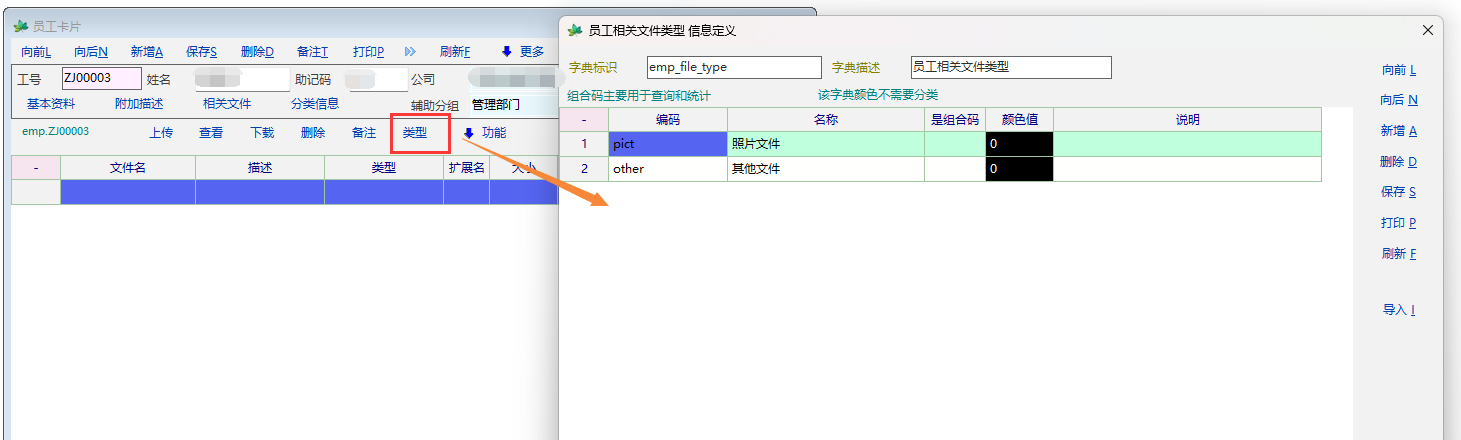Image resolution: width=1461 pixels, height=440 pixels.
Task: Click the 类型 button in file toolbar
Action: coord(415,133)
